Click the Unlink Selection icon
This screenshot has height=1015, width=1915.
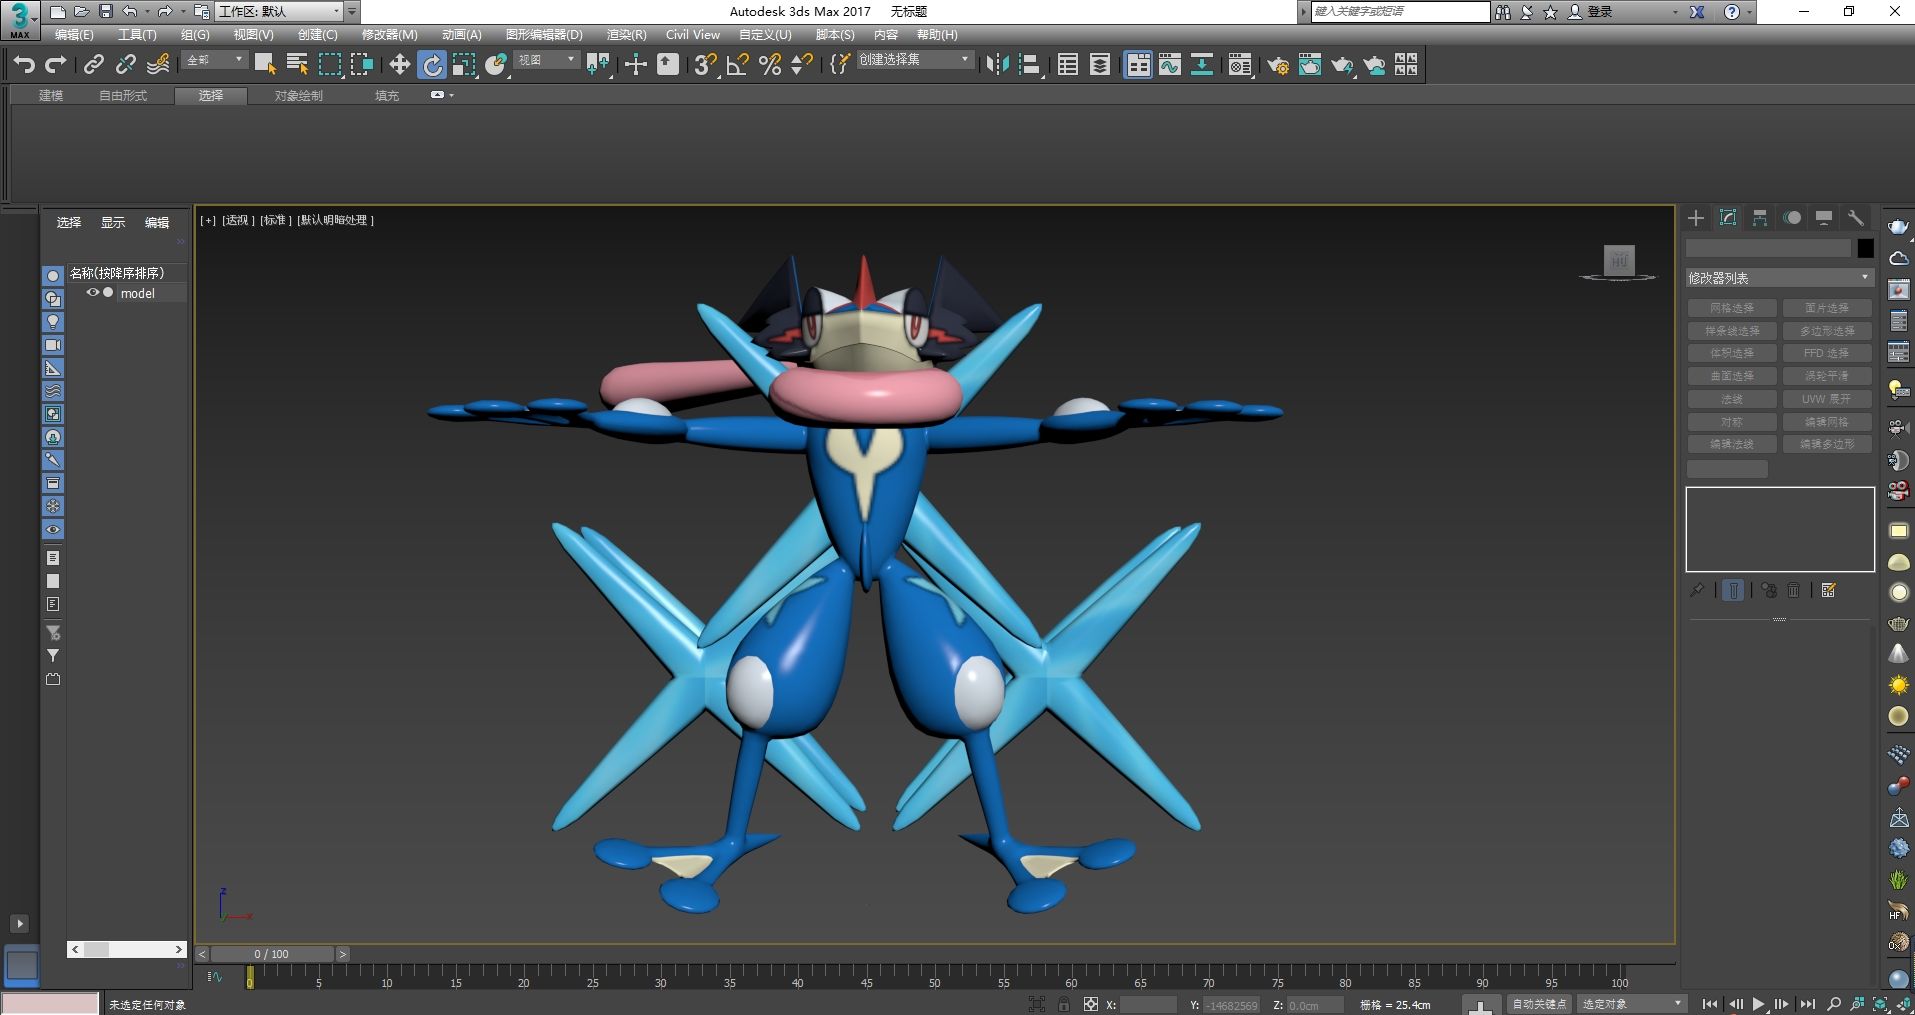[x=126, y=65]
